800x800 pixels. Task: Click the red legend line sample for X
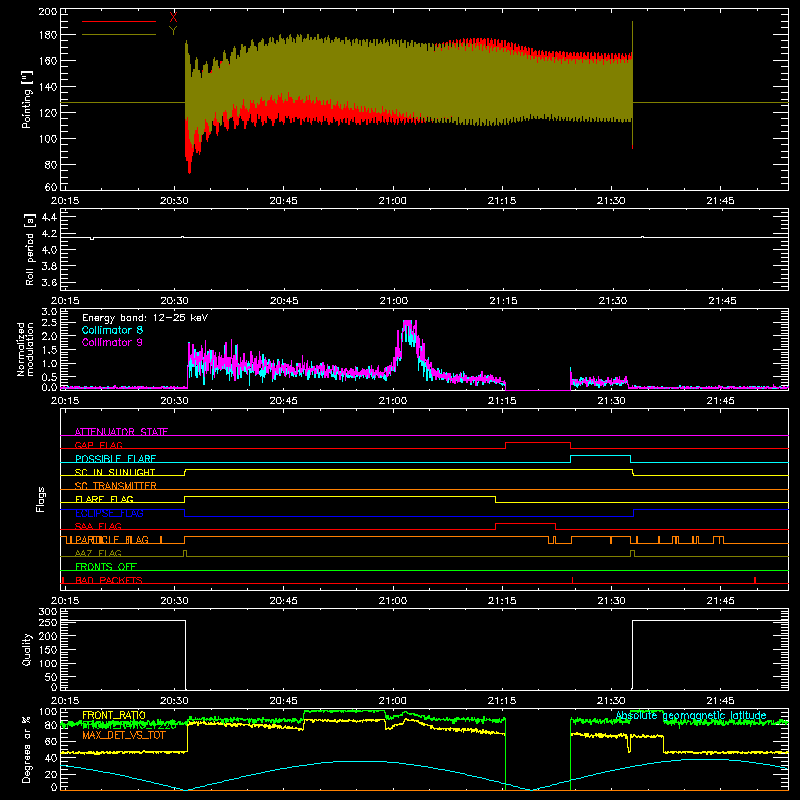[x=119, y=21]
